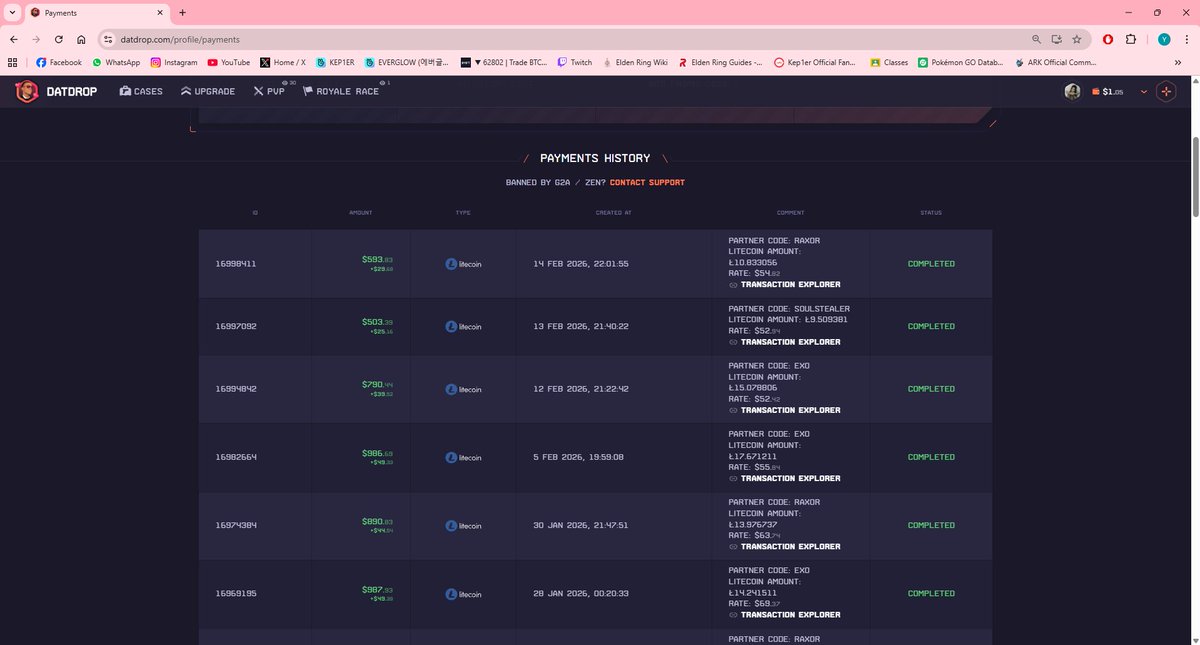Viewport: 1200px width, 645px height.
Task: Click Litecoin icon in row 16994842
Action: [451, 389]
